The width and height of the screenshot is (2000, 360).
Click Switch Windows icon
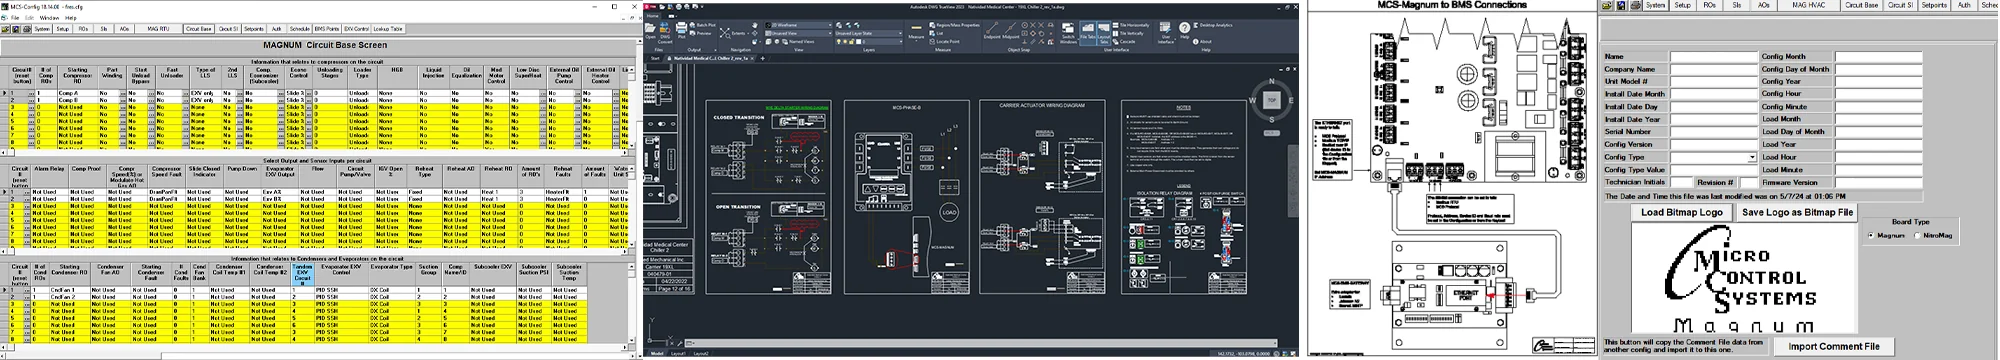pyautogui.click(x=1068, y=32)
